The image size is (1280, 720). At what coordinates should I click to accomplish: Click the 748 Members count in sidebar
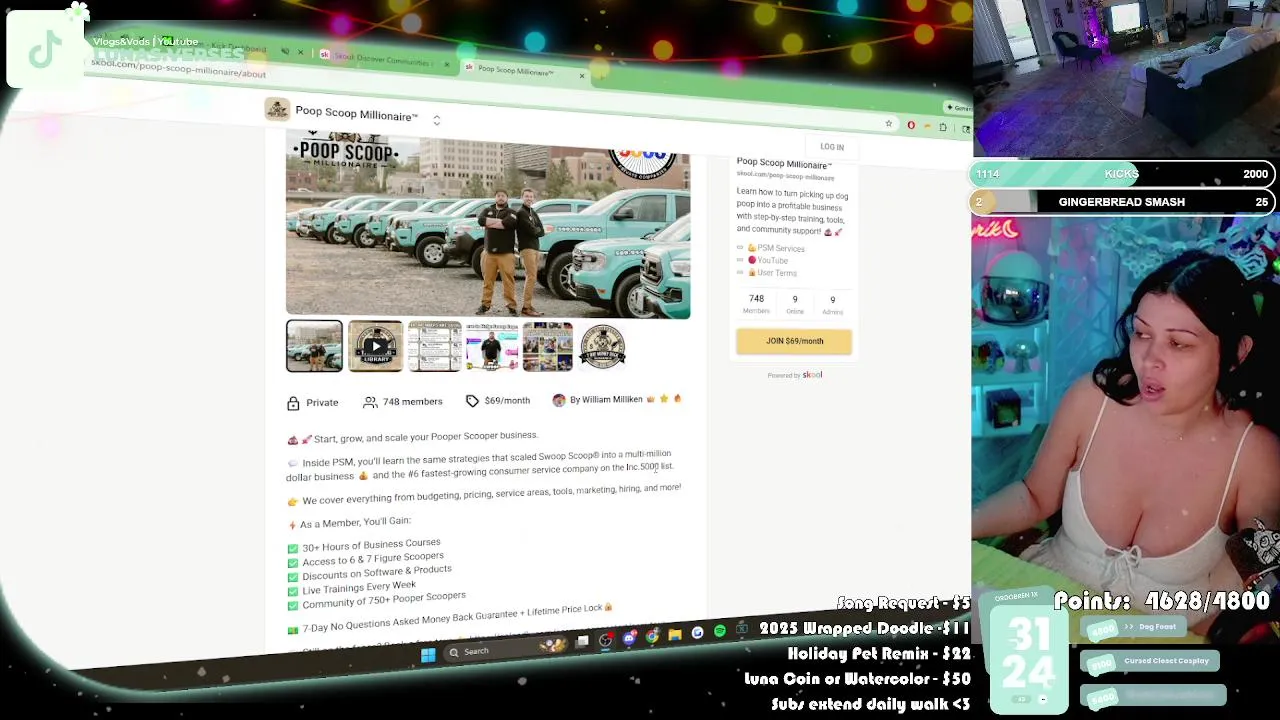756,304
